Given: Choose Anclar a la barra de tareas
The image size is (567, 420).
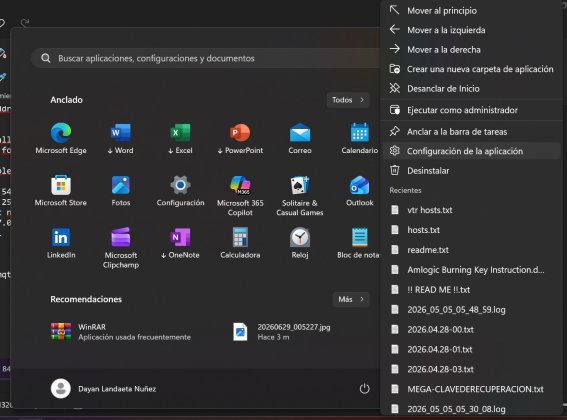Looking at the screenshot, I should click(471, 132).
